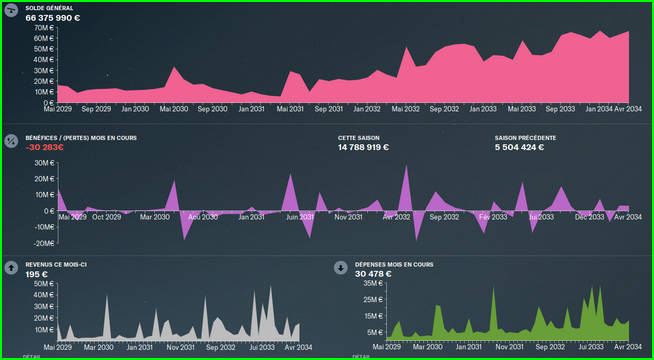Image resolution: width=654 pixels, height=360 pixels.
Task: Click the green monthly expenses chart
Action: click(x=508, y=313)
